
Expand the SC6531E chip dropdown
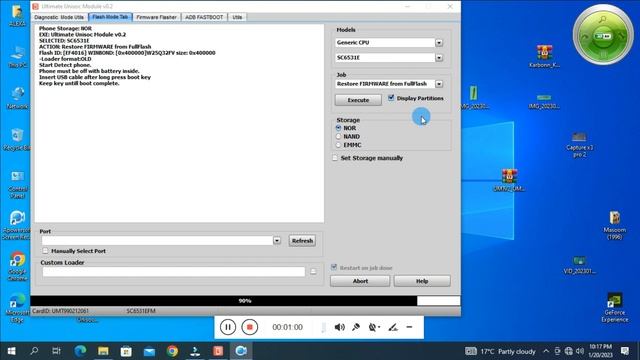click(x=439, y=58)
